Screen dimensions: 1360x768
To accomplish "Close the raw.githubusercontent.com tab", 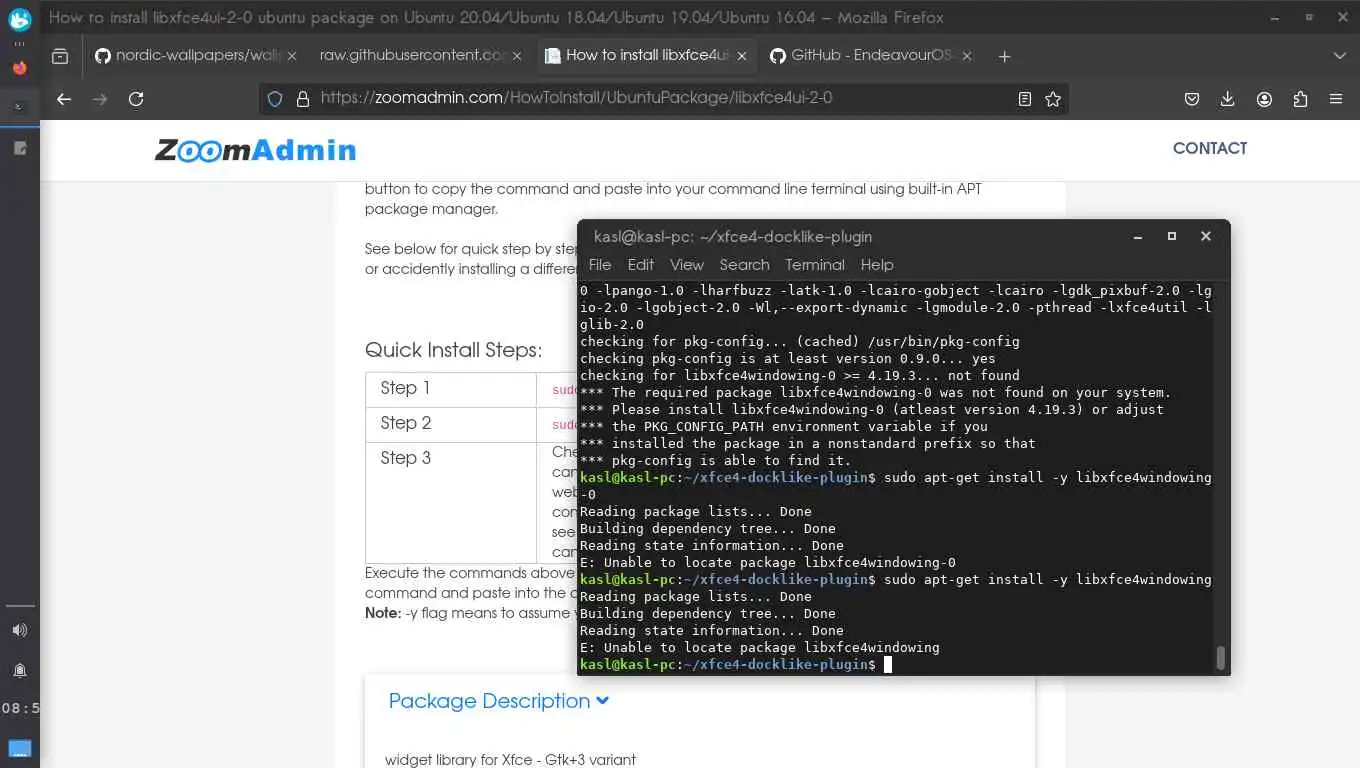I will tap(517, 56).
